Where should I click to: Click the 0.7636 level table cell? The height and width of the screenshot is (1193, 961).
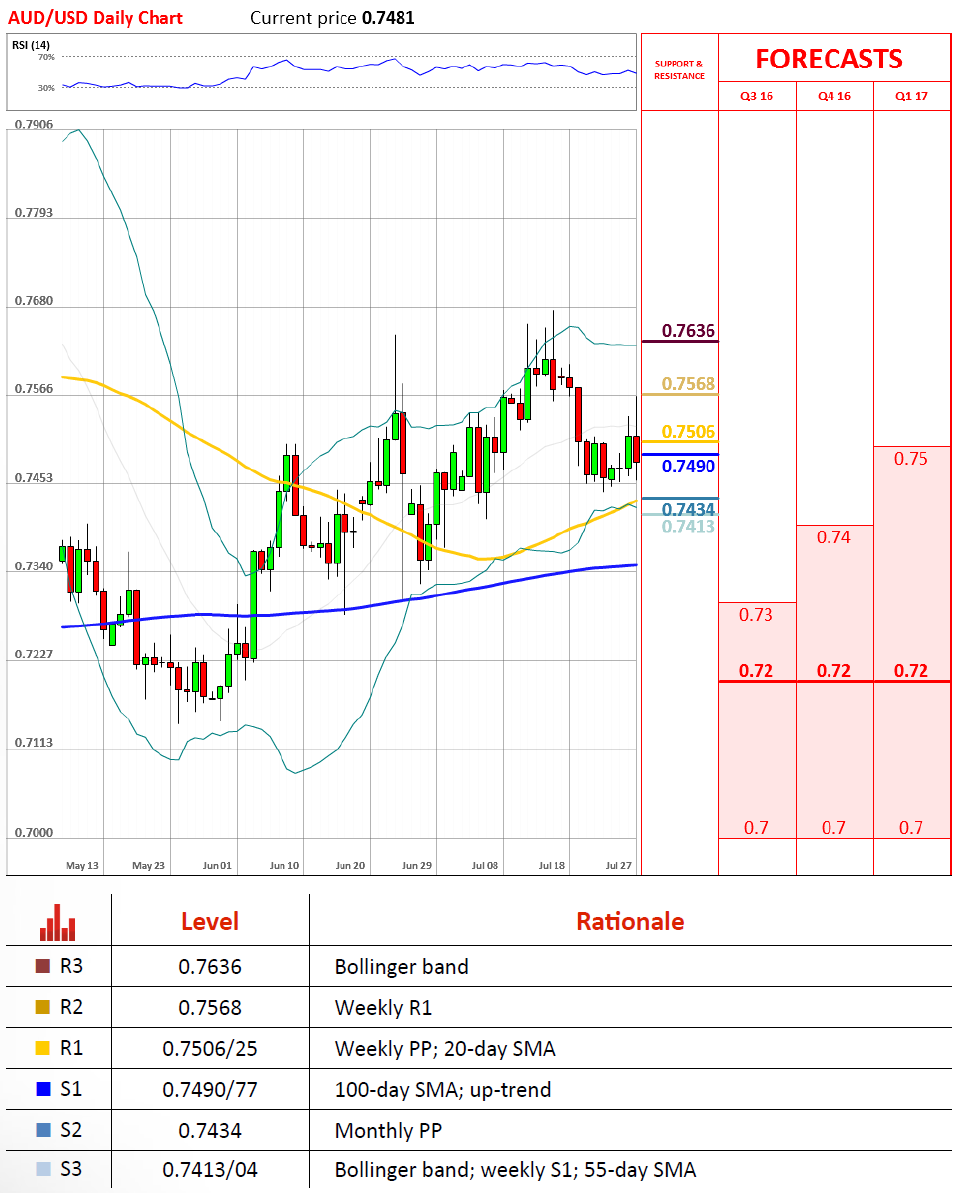pos(210,967)
